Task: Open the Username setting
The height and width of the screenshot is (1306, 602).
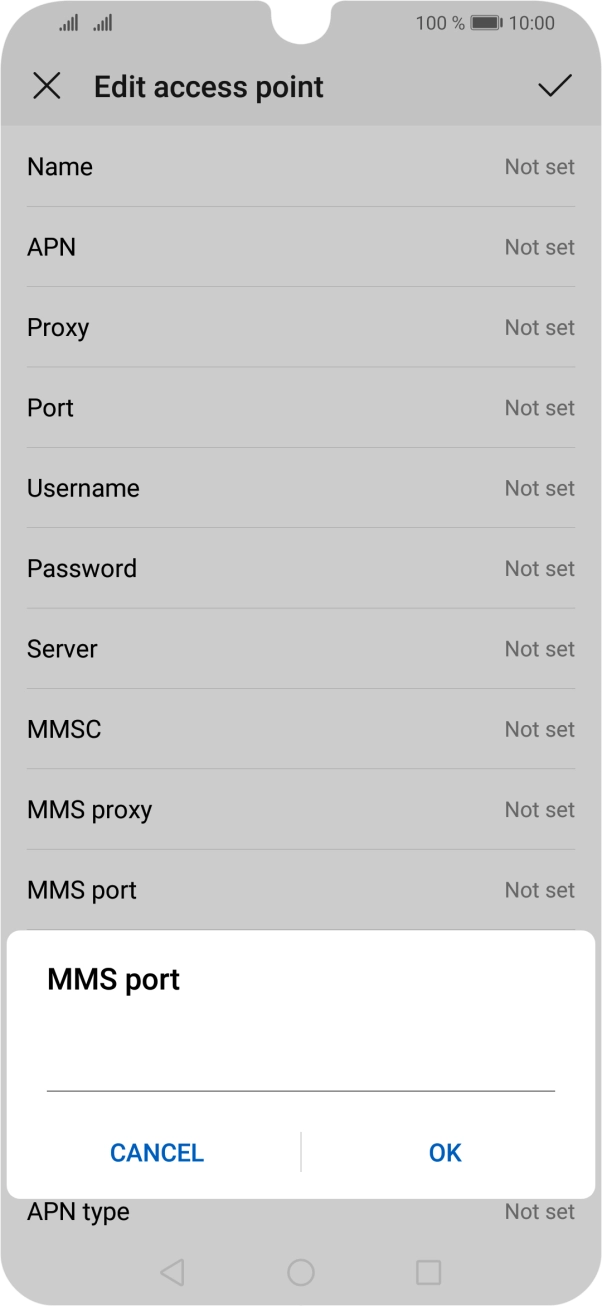Action: pos(300,488)
